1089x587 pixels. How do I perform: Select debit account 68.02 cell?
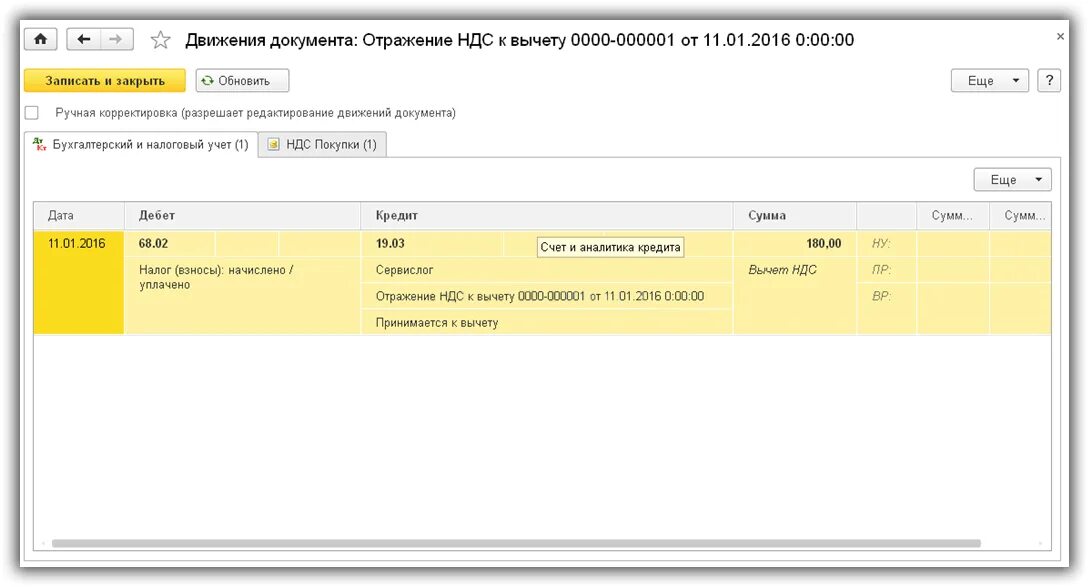coord(170,244)
